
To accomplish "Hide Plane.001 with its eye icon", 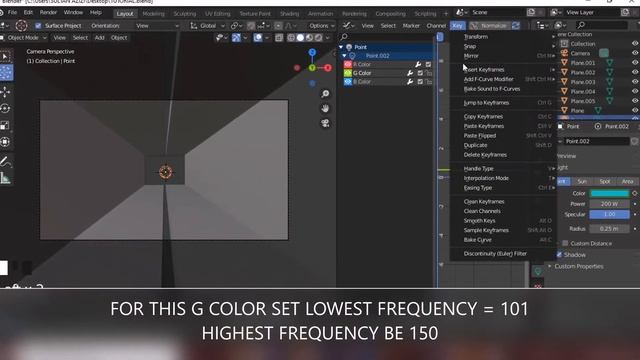I will click(635, 63).
